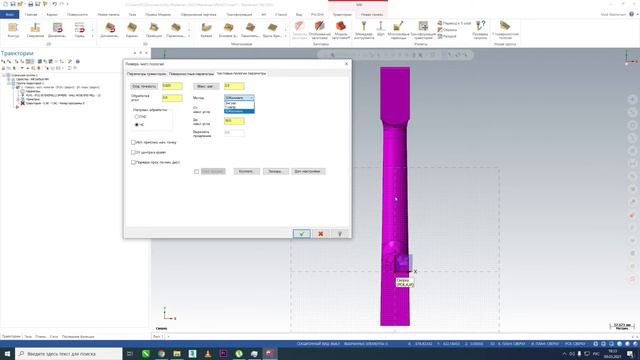Click the convert to 5-axis command
Image resolution: width=640 pixels, height=360 pixels.
point(454,23)
